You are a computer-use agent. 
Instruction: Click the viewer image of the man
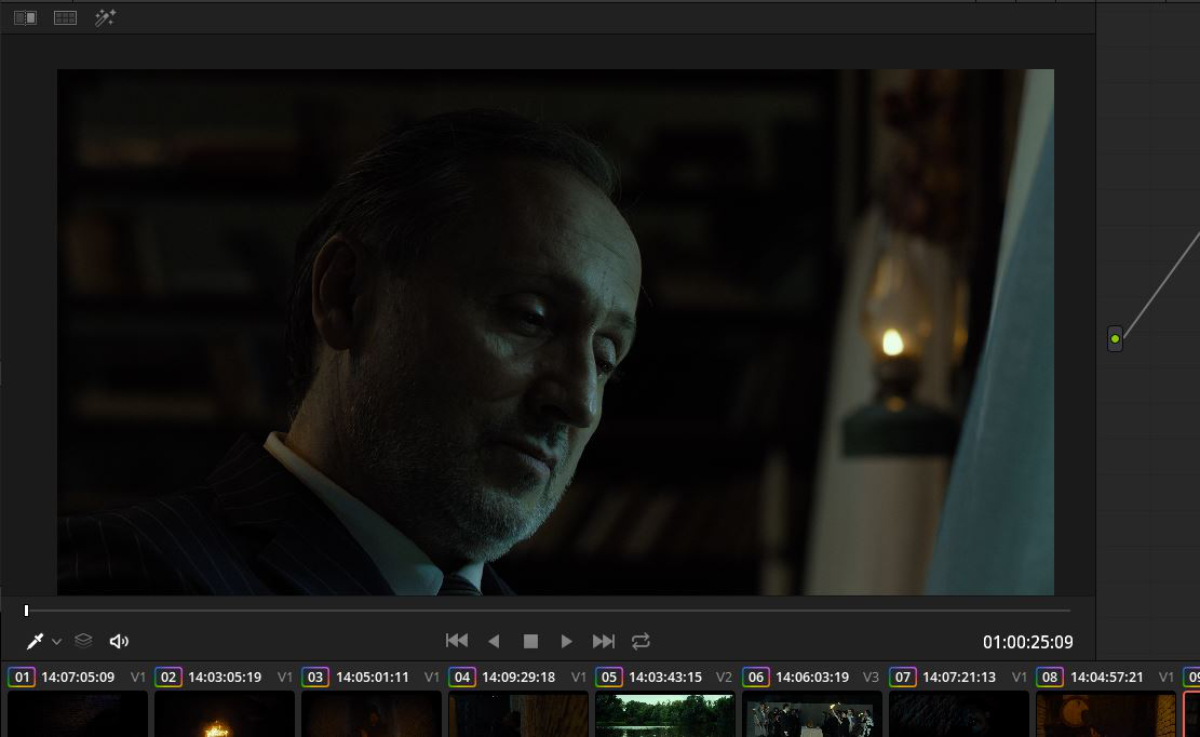coord(555,332)
